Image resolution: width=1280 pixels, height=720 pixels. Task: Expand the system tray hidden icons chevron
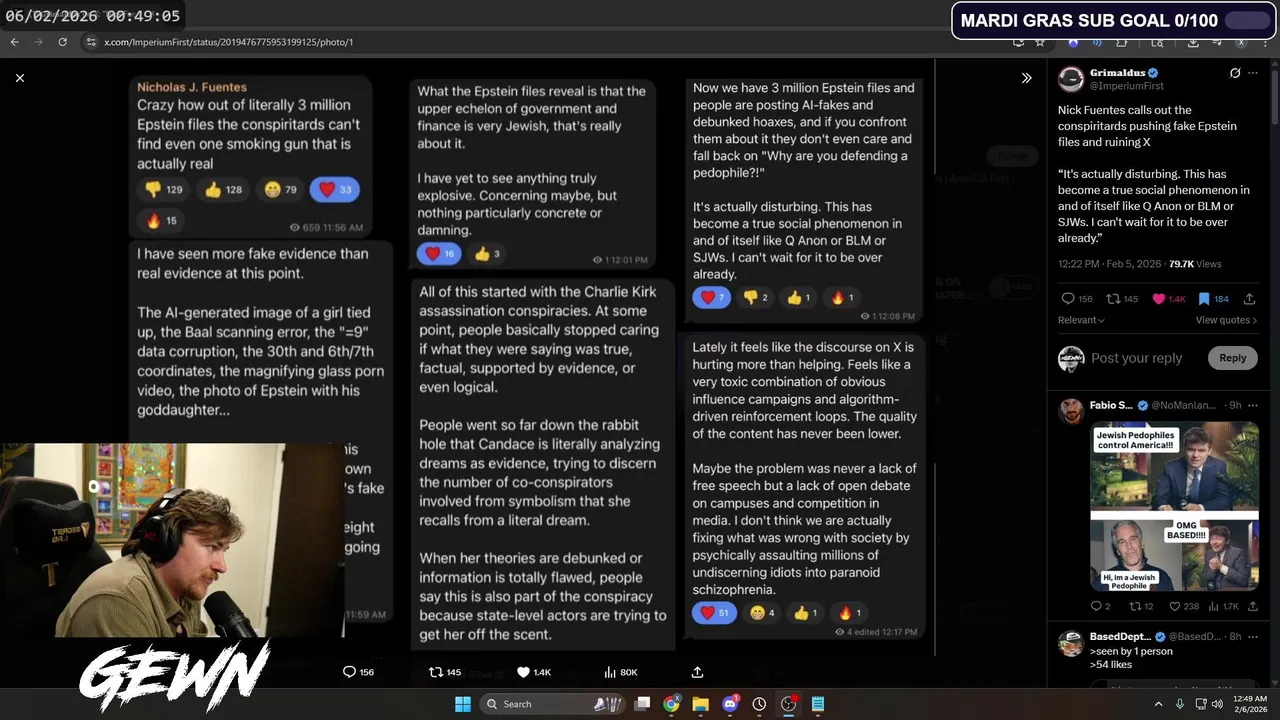1160,704
